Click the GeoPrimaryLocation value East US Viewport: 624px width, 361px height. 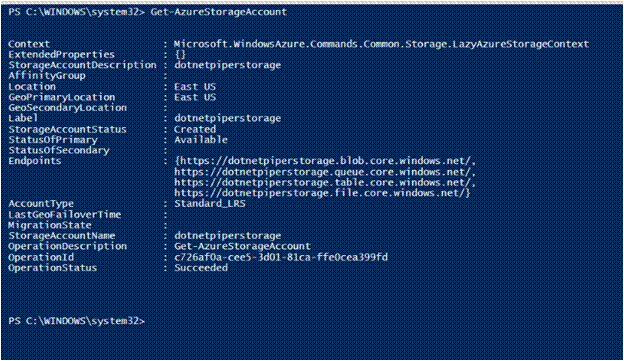click(195, 98)
